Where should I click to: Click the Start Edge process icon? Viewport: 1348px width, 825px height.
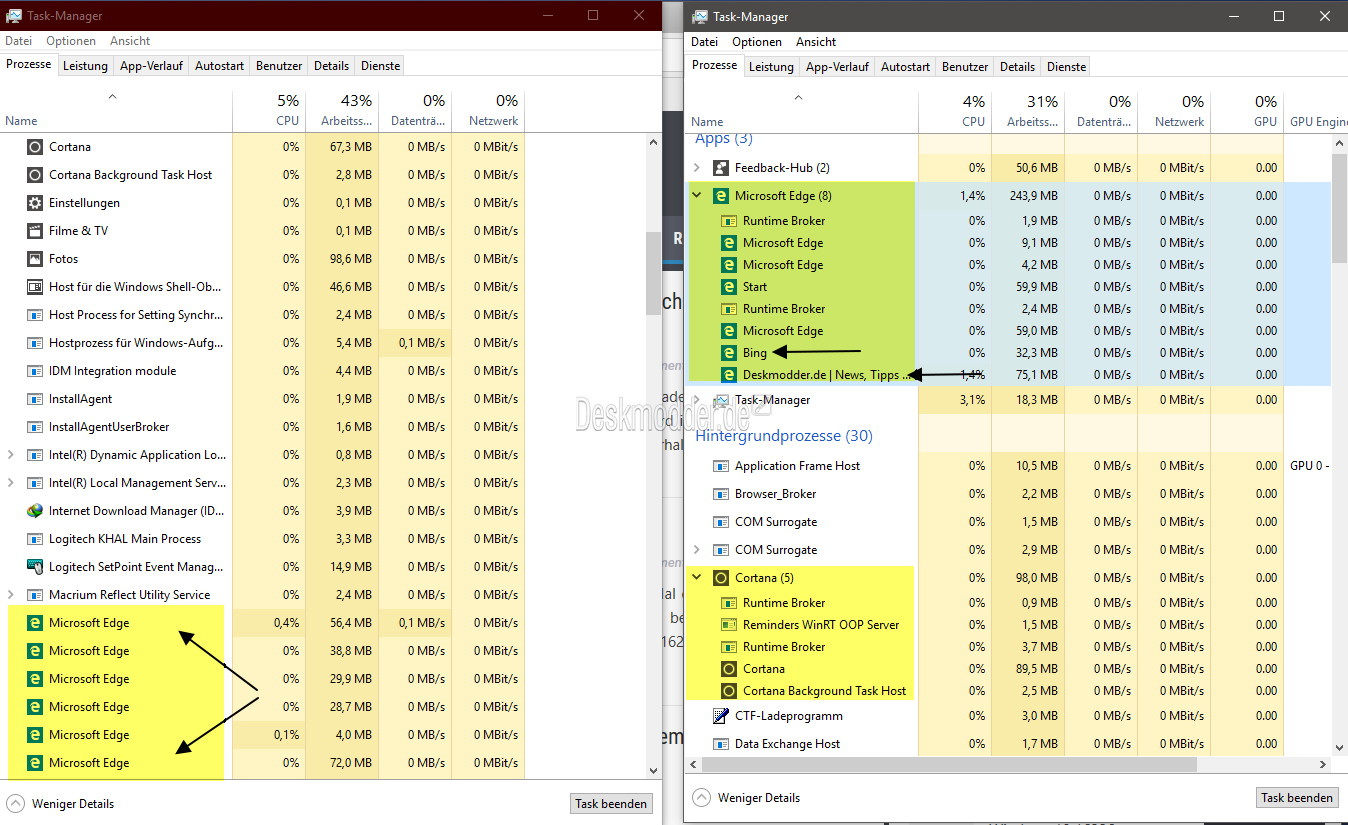coord(728,287)
